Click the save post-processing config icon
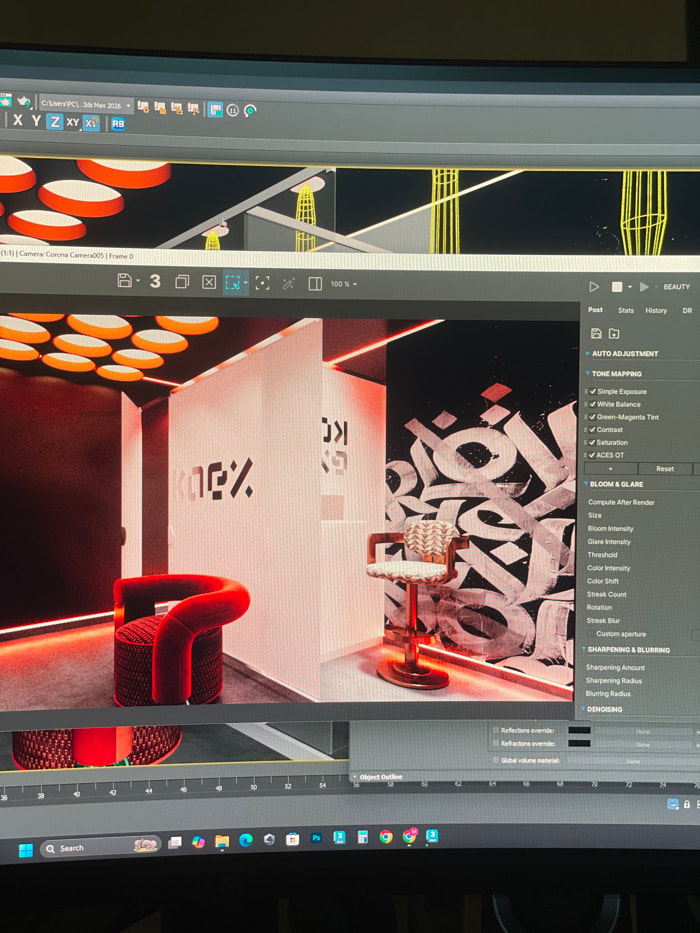 pos(596,333)
